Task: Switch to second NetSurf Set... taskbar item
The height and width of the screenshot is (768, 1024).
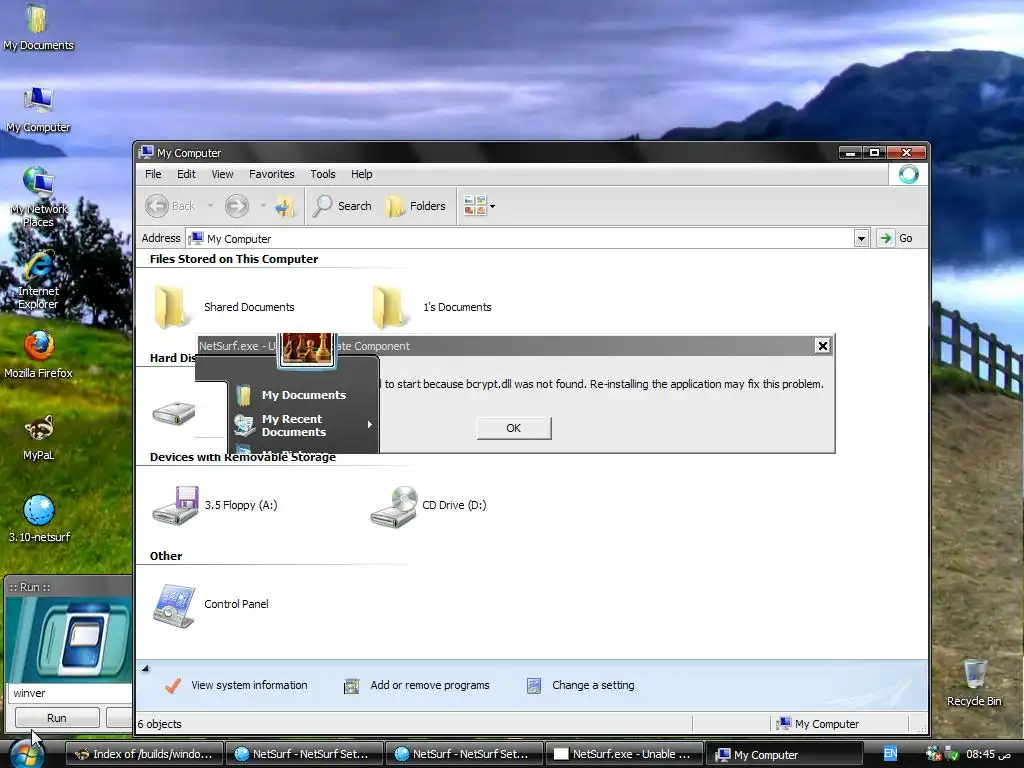Action: 465,754
